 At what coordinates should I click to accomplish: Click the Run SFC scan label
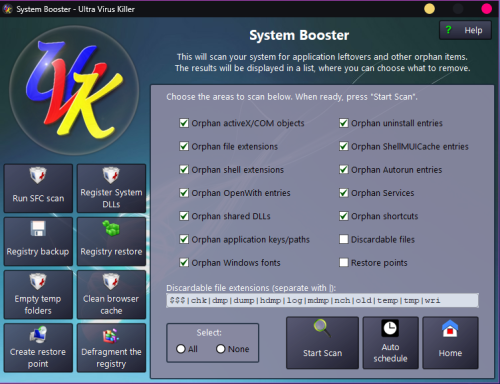pyautogui.click(x=38, y=198)
